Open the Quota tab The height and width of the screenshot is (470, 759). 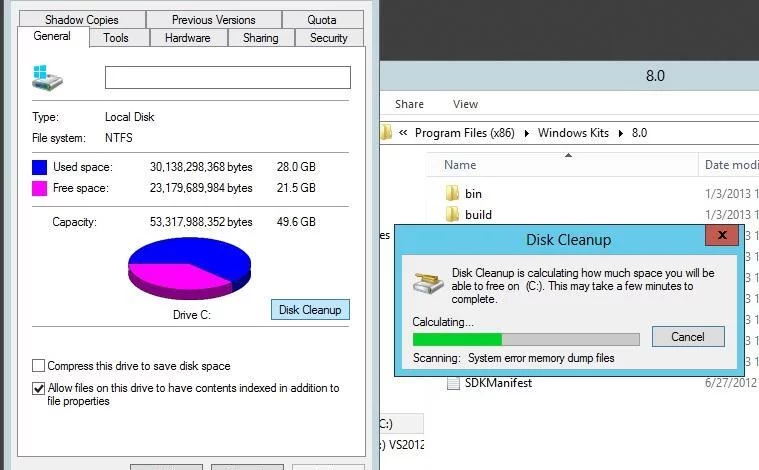[322, 19]
